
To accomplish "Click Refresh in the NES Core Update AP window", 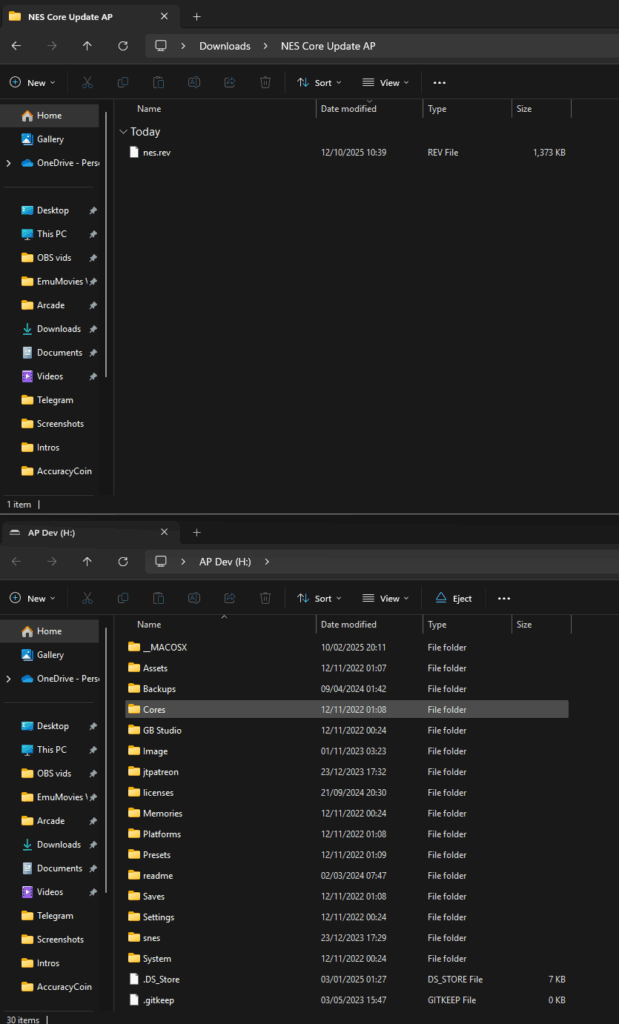I will coord(123,46).
